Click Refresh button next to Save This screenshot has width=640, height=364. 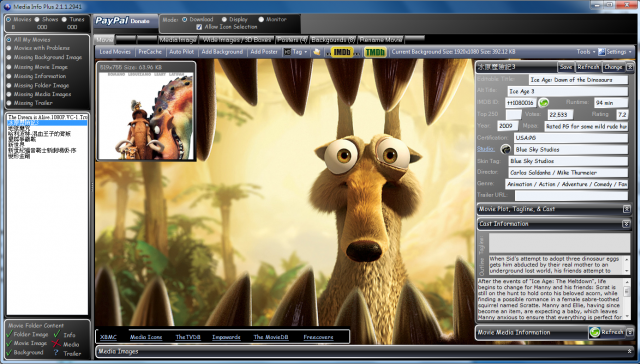[588, 67]
